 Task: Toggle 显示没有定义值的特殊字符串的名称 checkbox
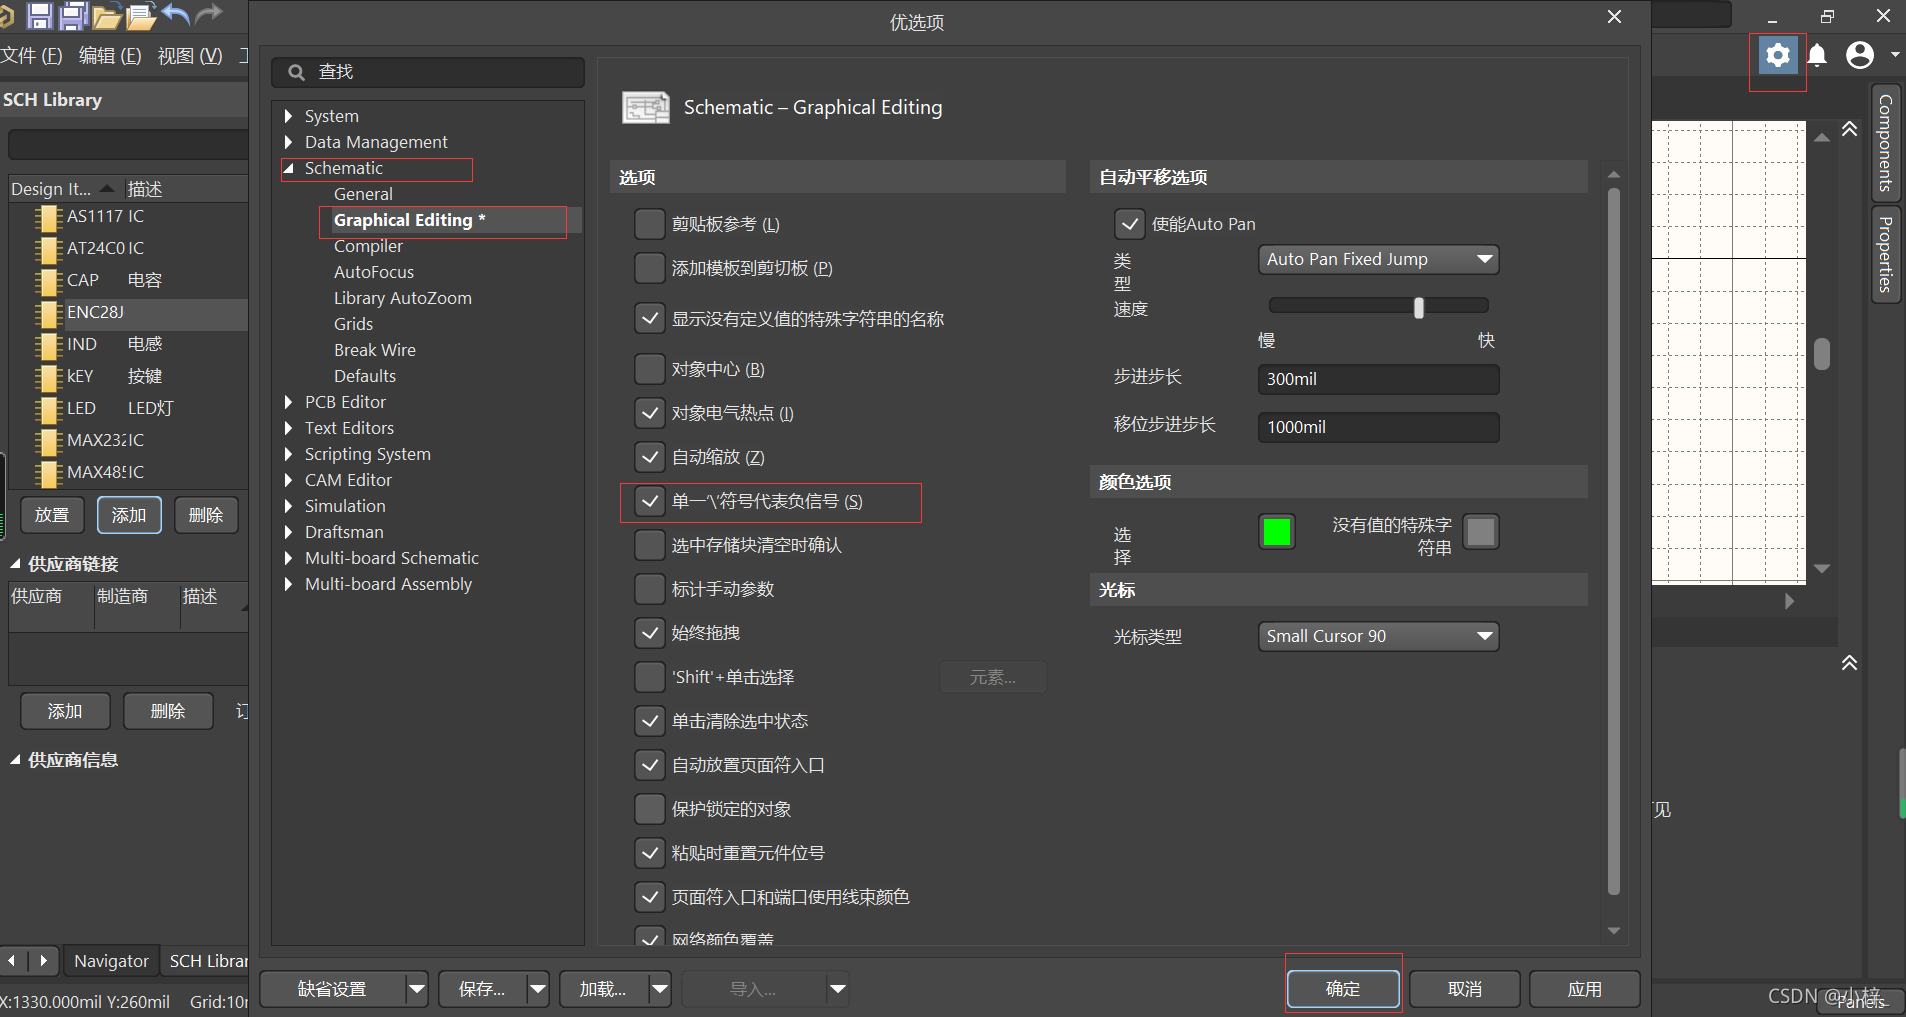tap(650, 319)
